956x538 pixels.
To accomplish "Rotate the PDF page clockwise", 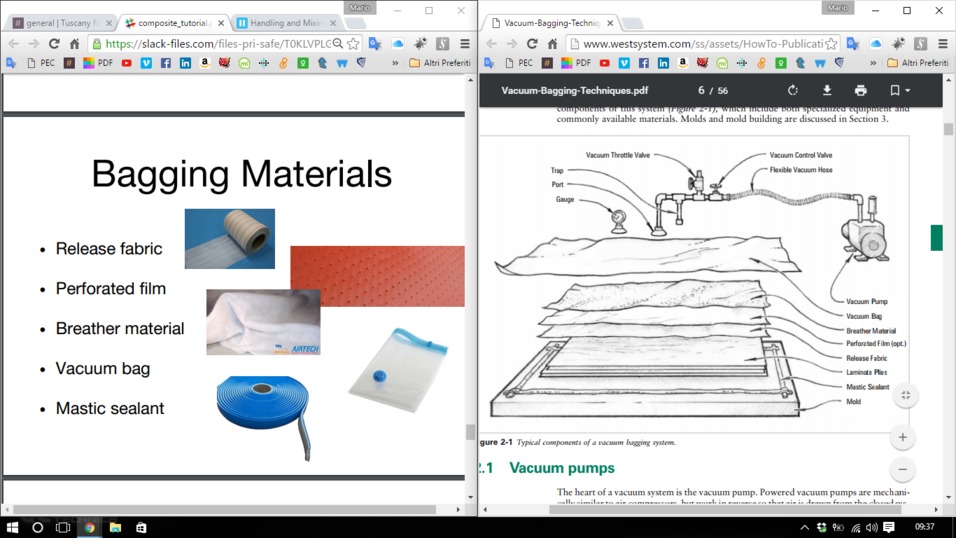I will pos(793,90).
